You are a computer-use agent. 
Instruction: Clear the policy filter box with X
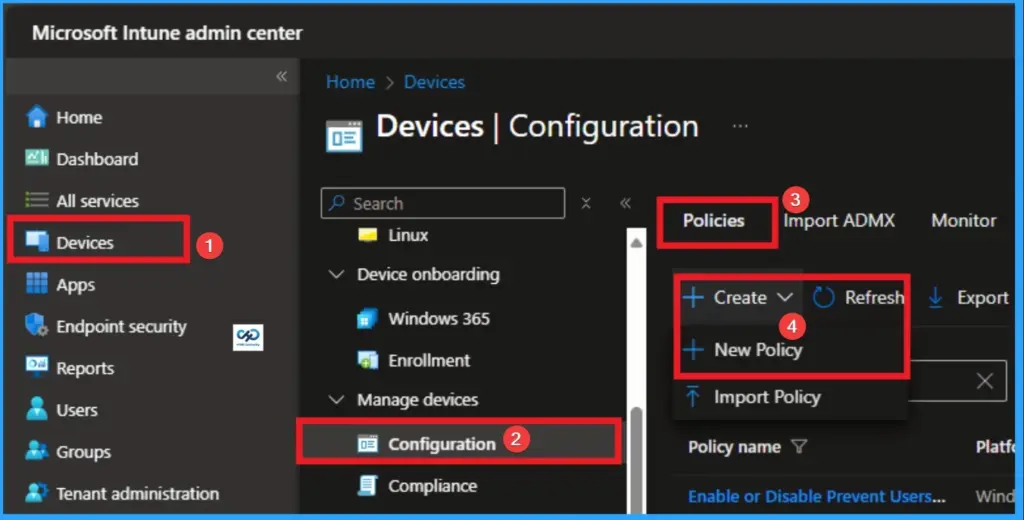tap(985, 381)
